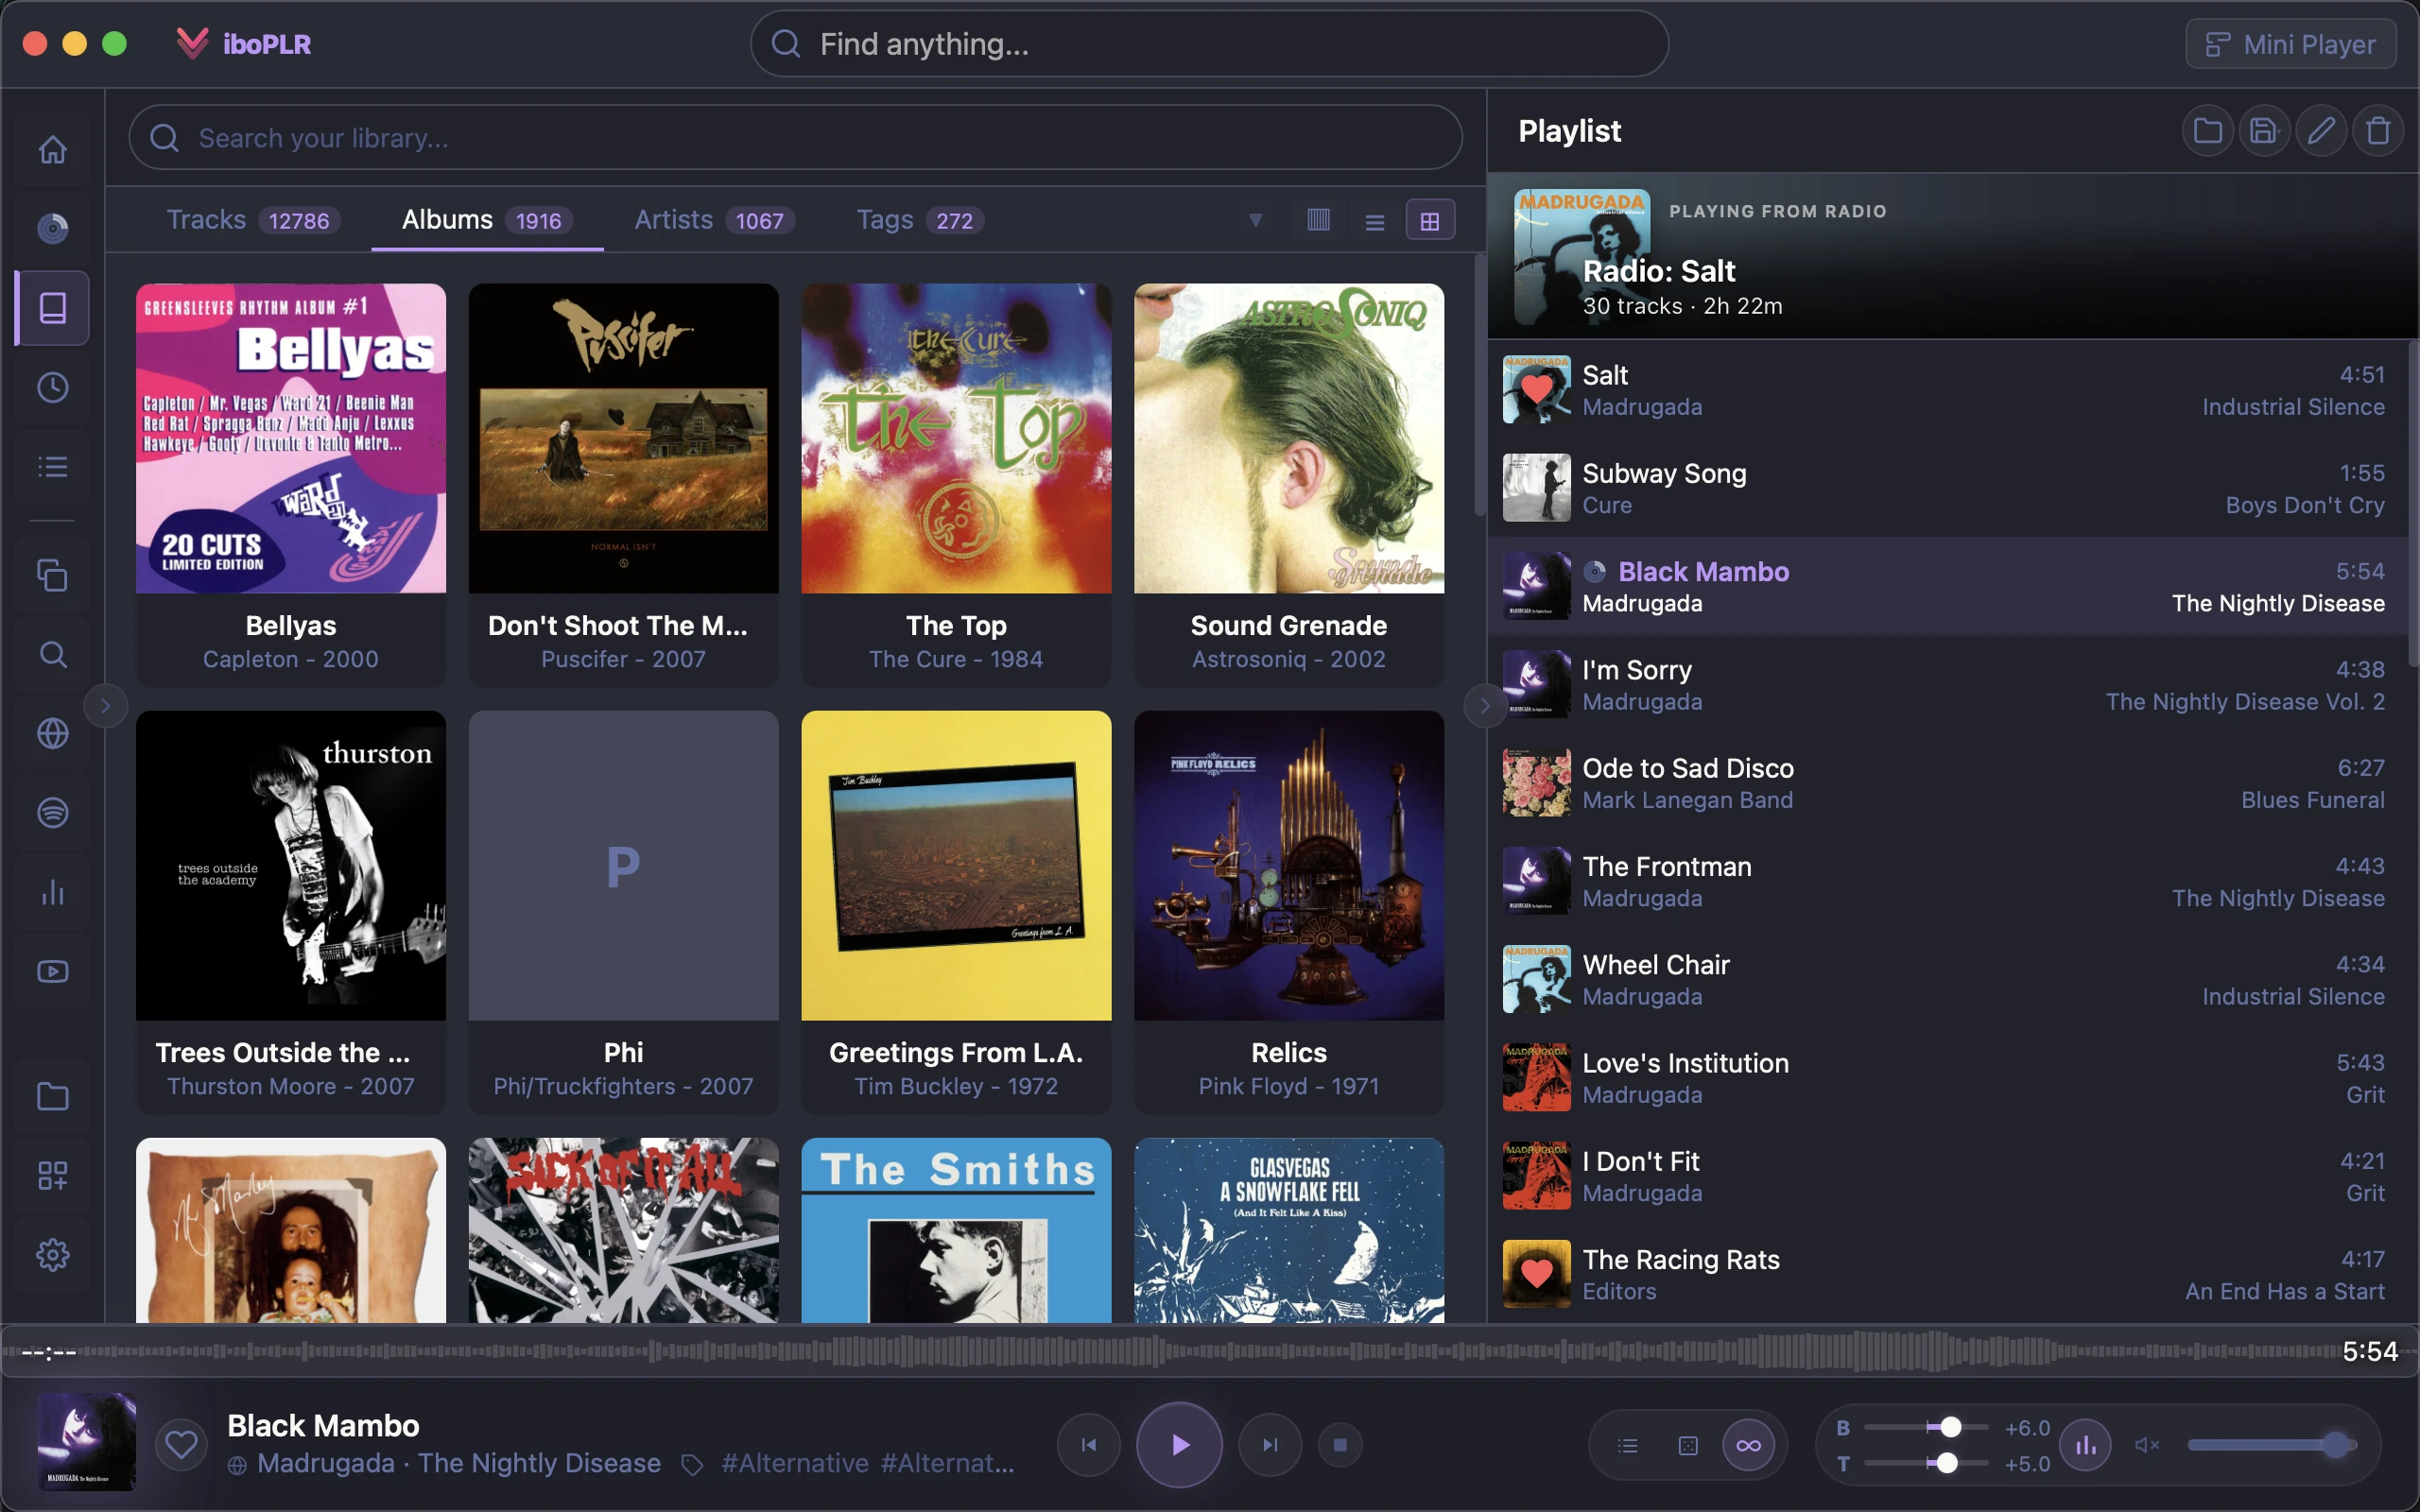Open the statistics bar chart sidebar icon
Viewport: 2420px width, 1512px height.
pyautogui.click(x=52, y=892)
